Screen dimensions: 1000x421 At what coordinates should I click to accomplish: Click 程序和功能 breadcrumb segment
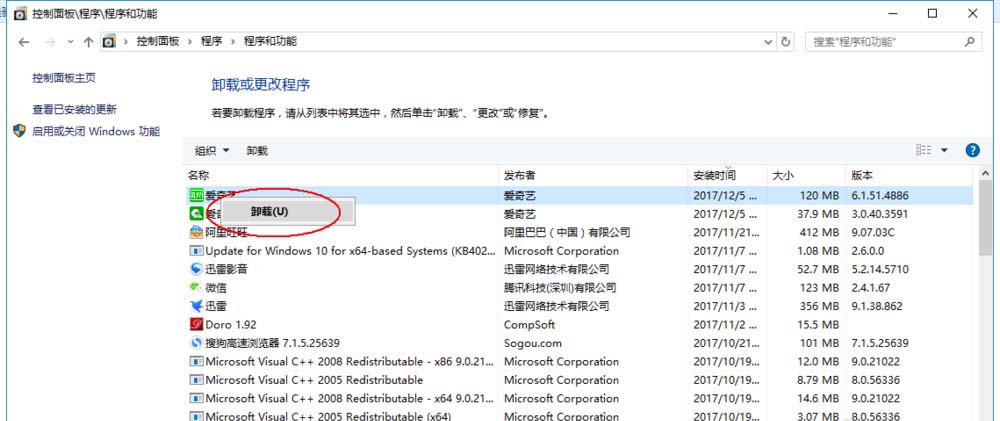pos(270,41)
